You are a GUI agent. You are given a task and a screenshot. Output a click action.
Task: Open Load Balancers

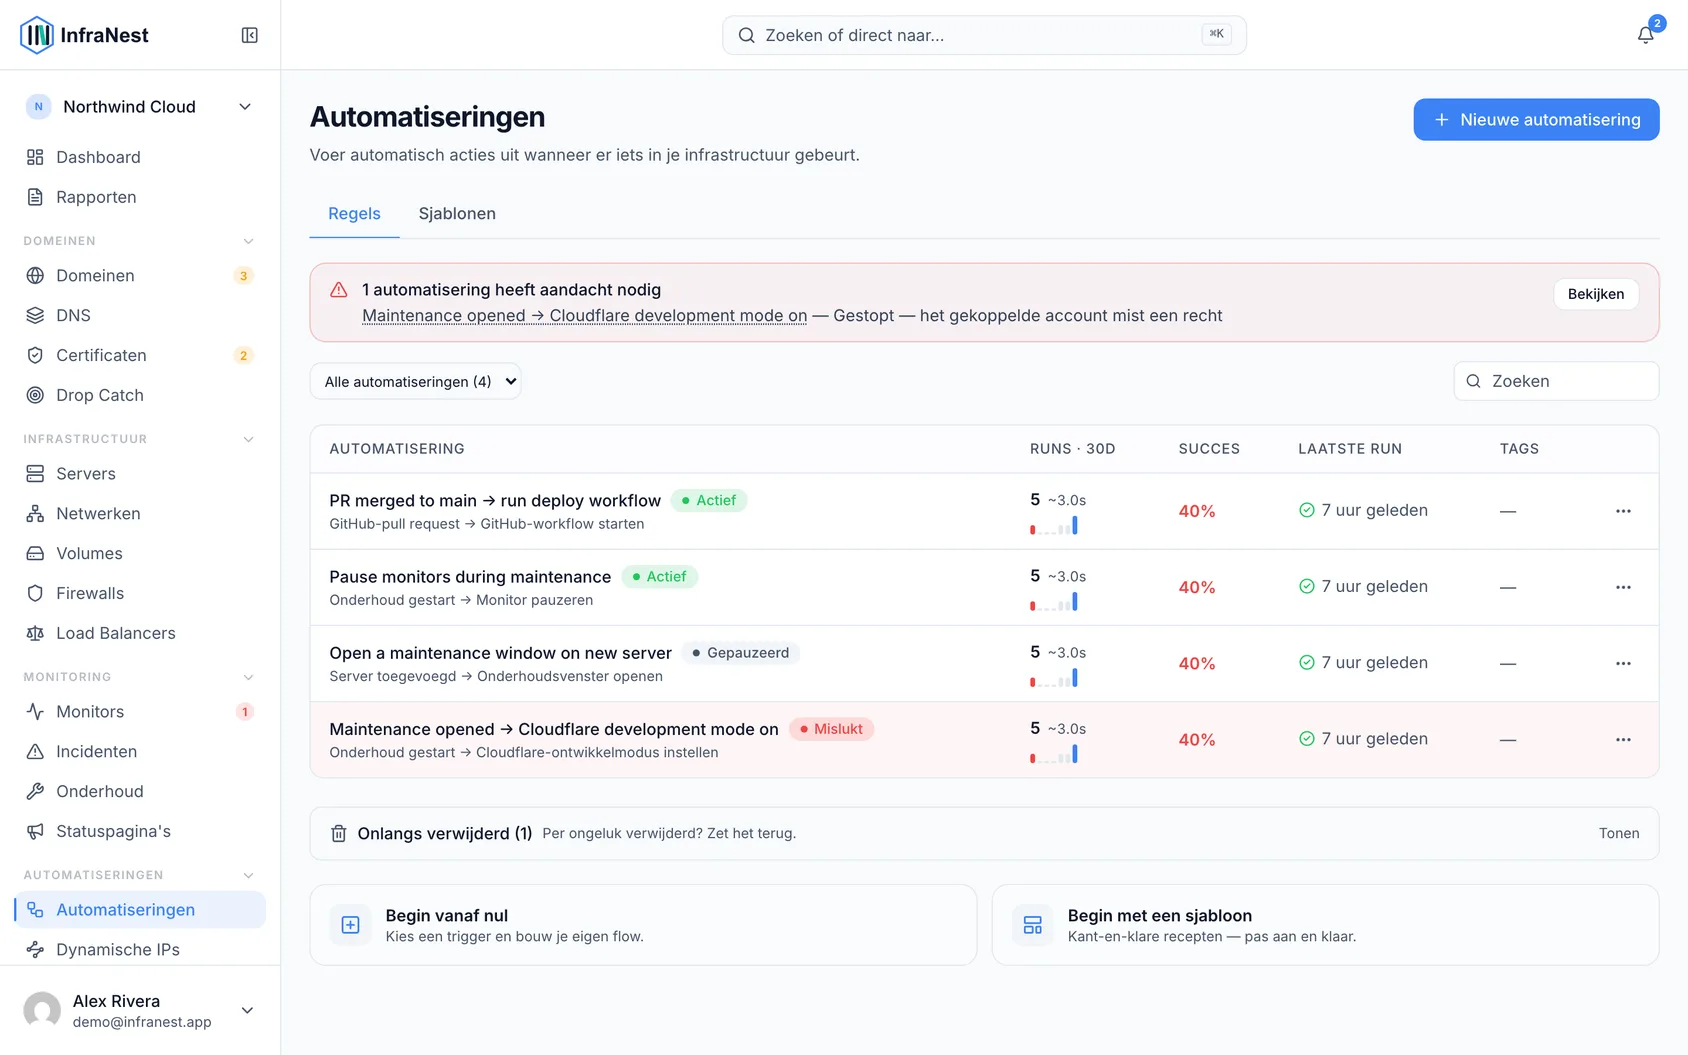tap(140, 633)
